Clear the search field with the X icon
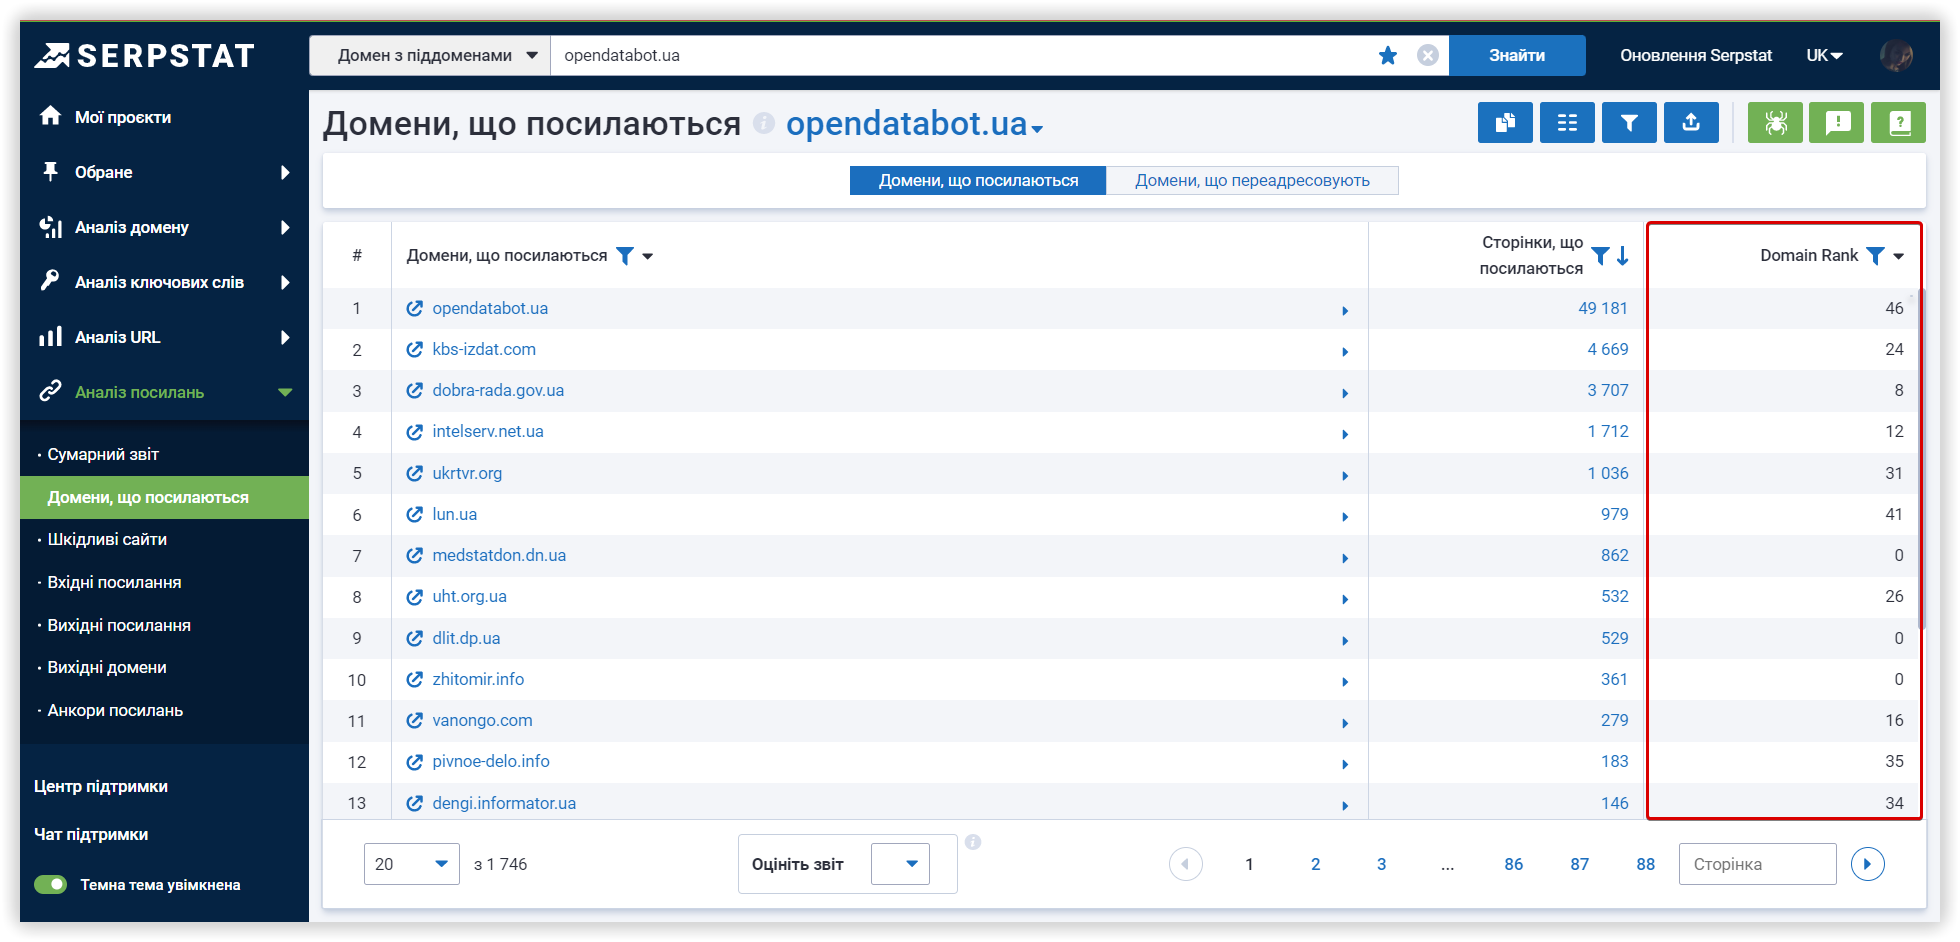This screenshot has width=1960, height=942. [1428, 56]
